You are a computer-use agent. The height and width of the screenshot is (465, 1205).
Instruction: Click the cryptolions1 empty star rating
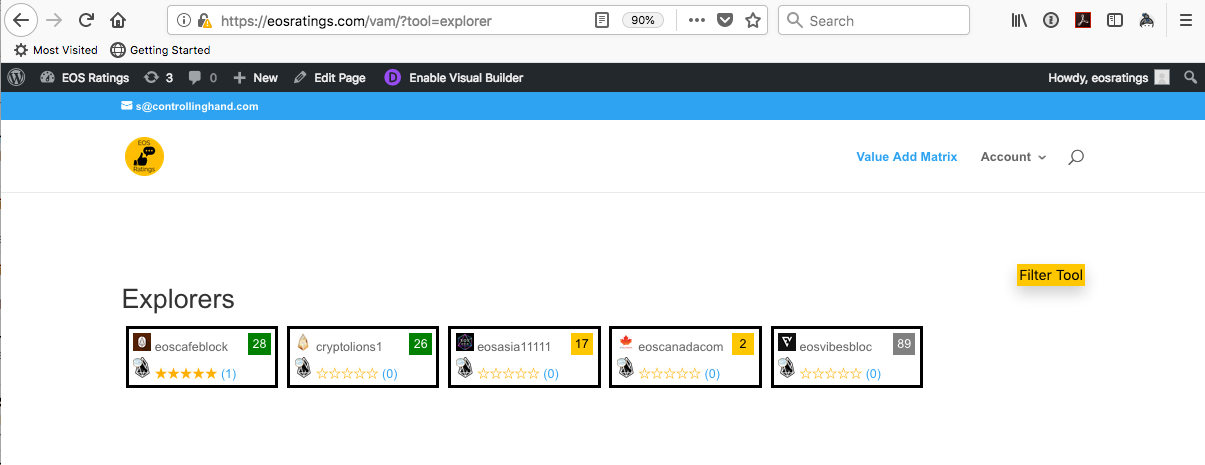[347, 373]
